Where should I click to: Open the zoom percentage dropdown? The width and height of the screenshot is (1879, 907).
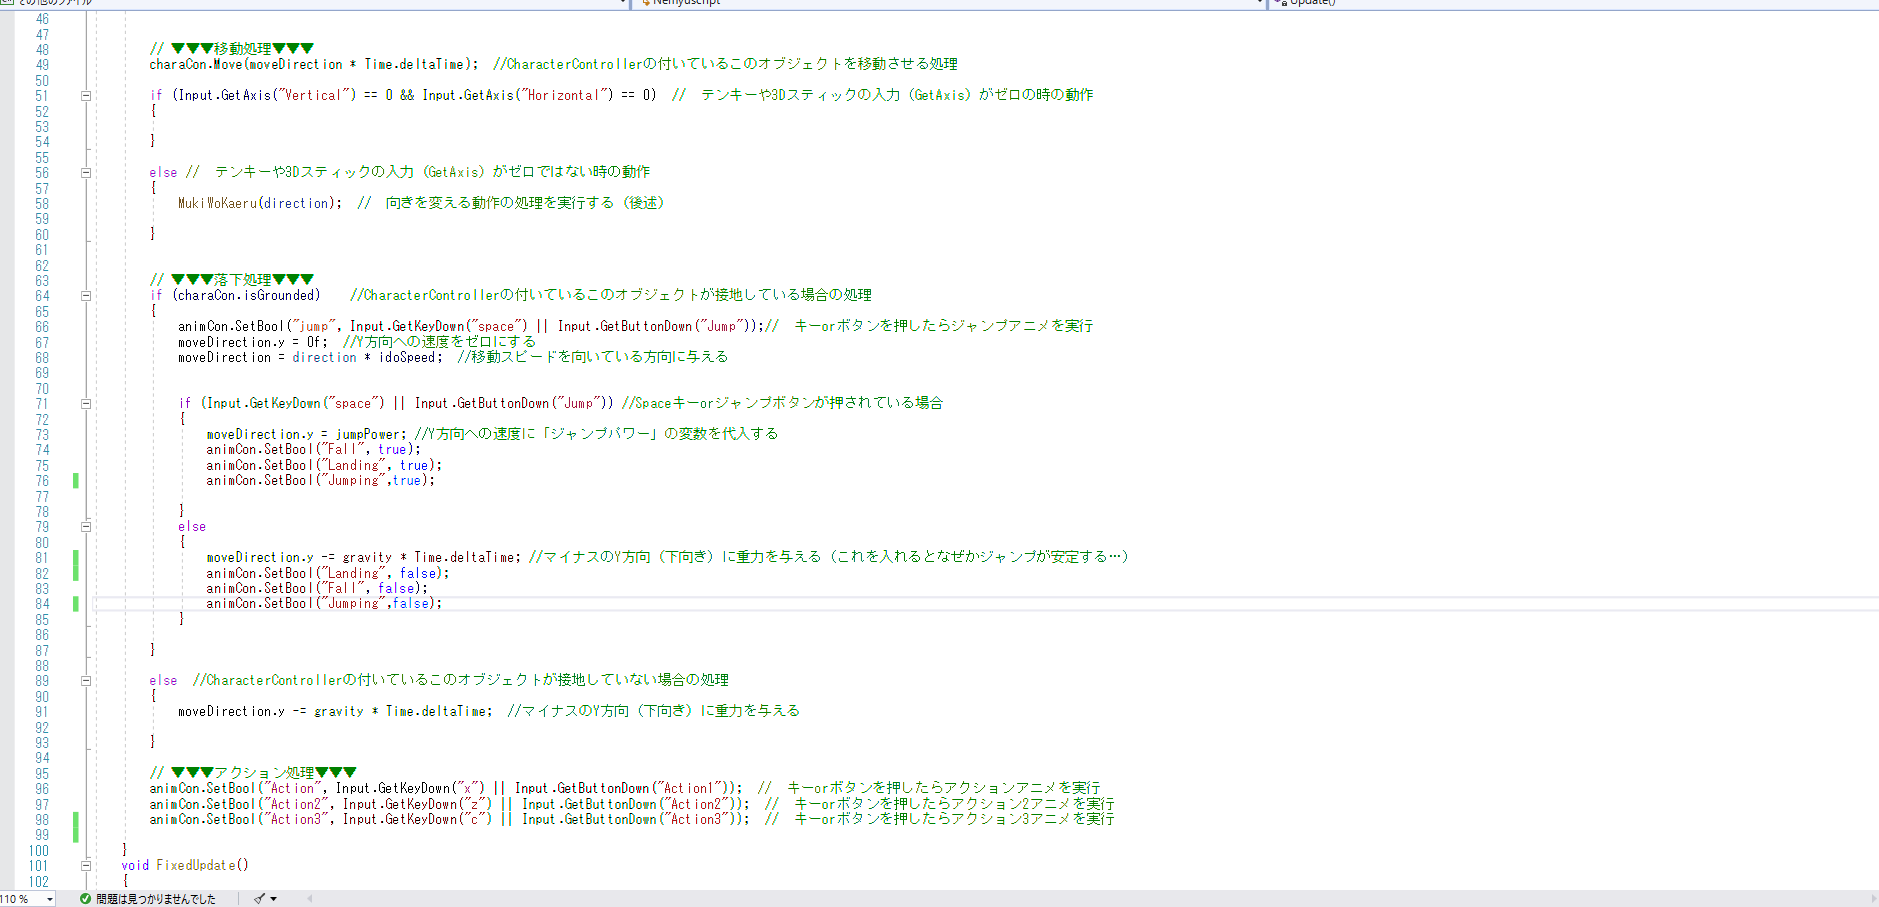click(x=49, y=898)
